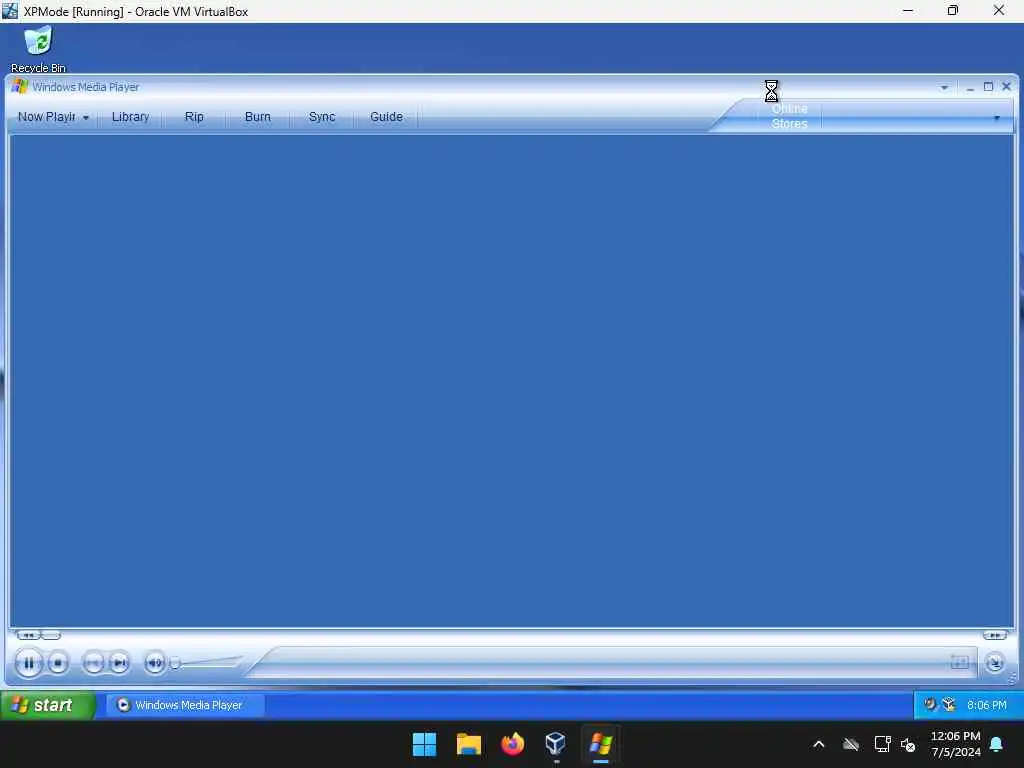Click the fast forward button bottom right

(x=995, y=635)
